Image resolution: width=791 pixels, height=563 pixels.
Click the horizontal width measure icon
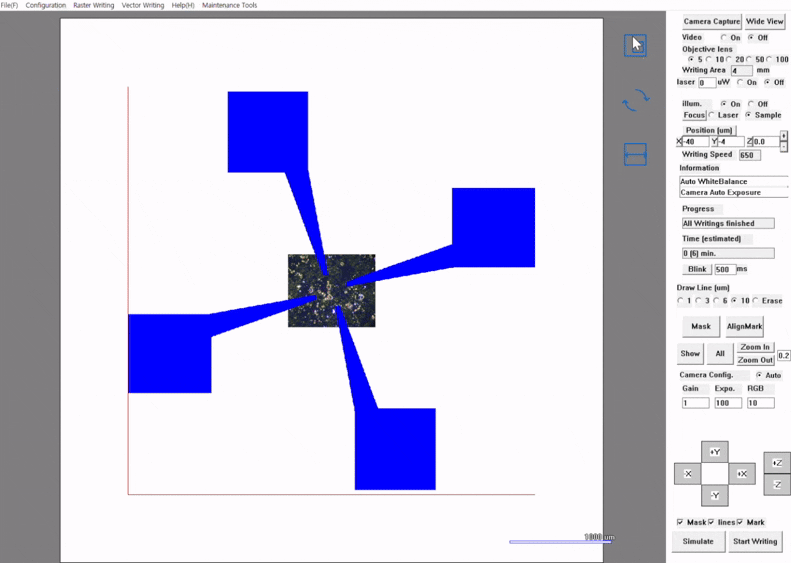635,154
